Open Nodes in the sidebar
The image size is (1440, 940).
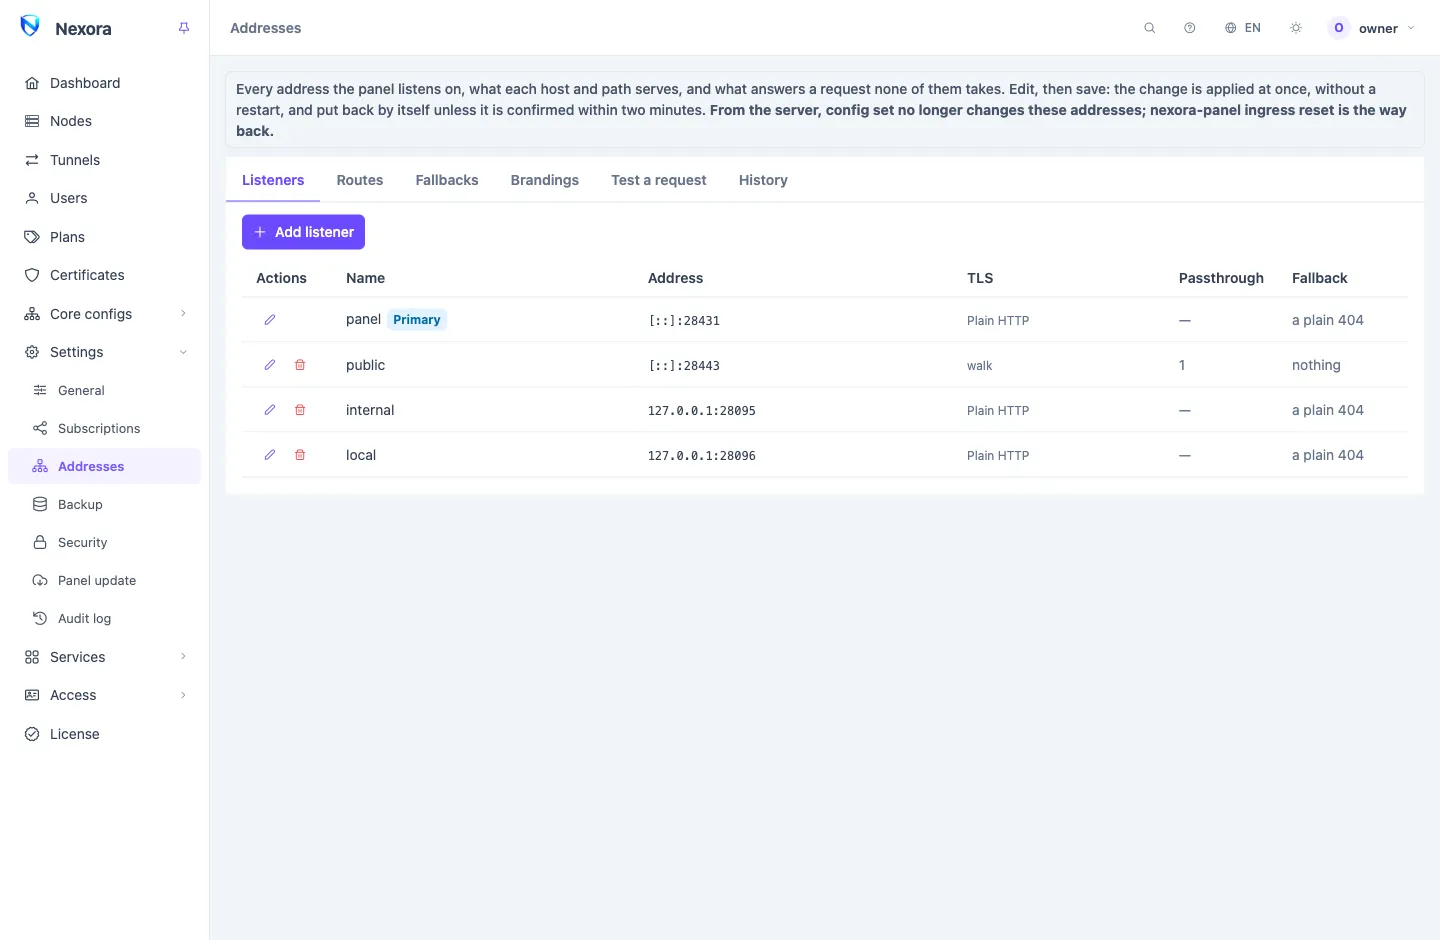104,121
